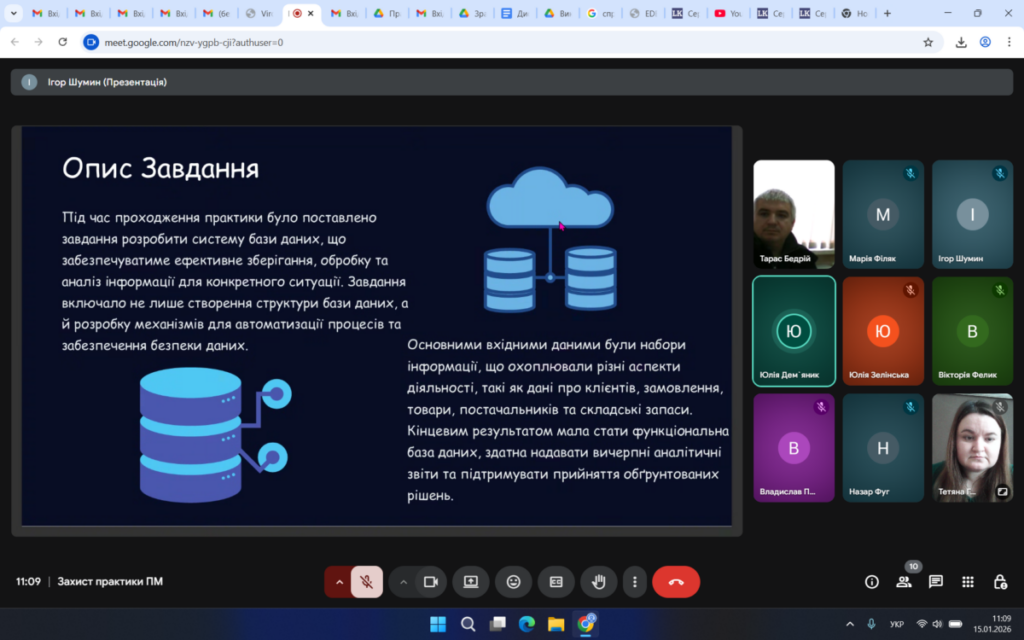Open the emoji reactions icon

[x=513, y=582]
